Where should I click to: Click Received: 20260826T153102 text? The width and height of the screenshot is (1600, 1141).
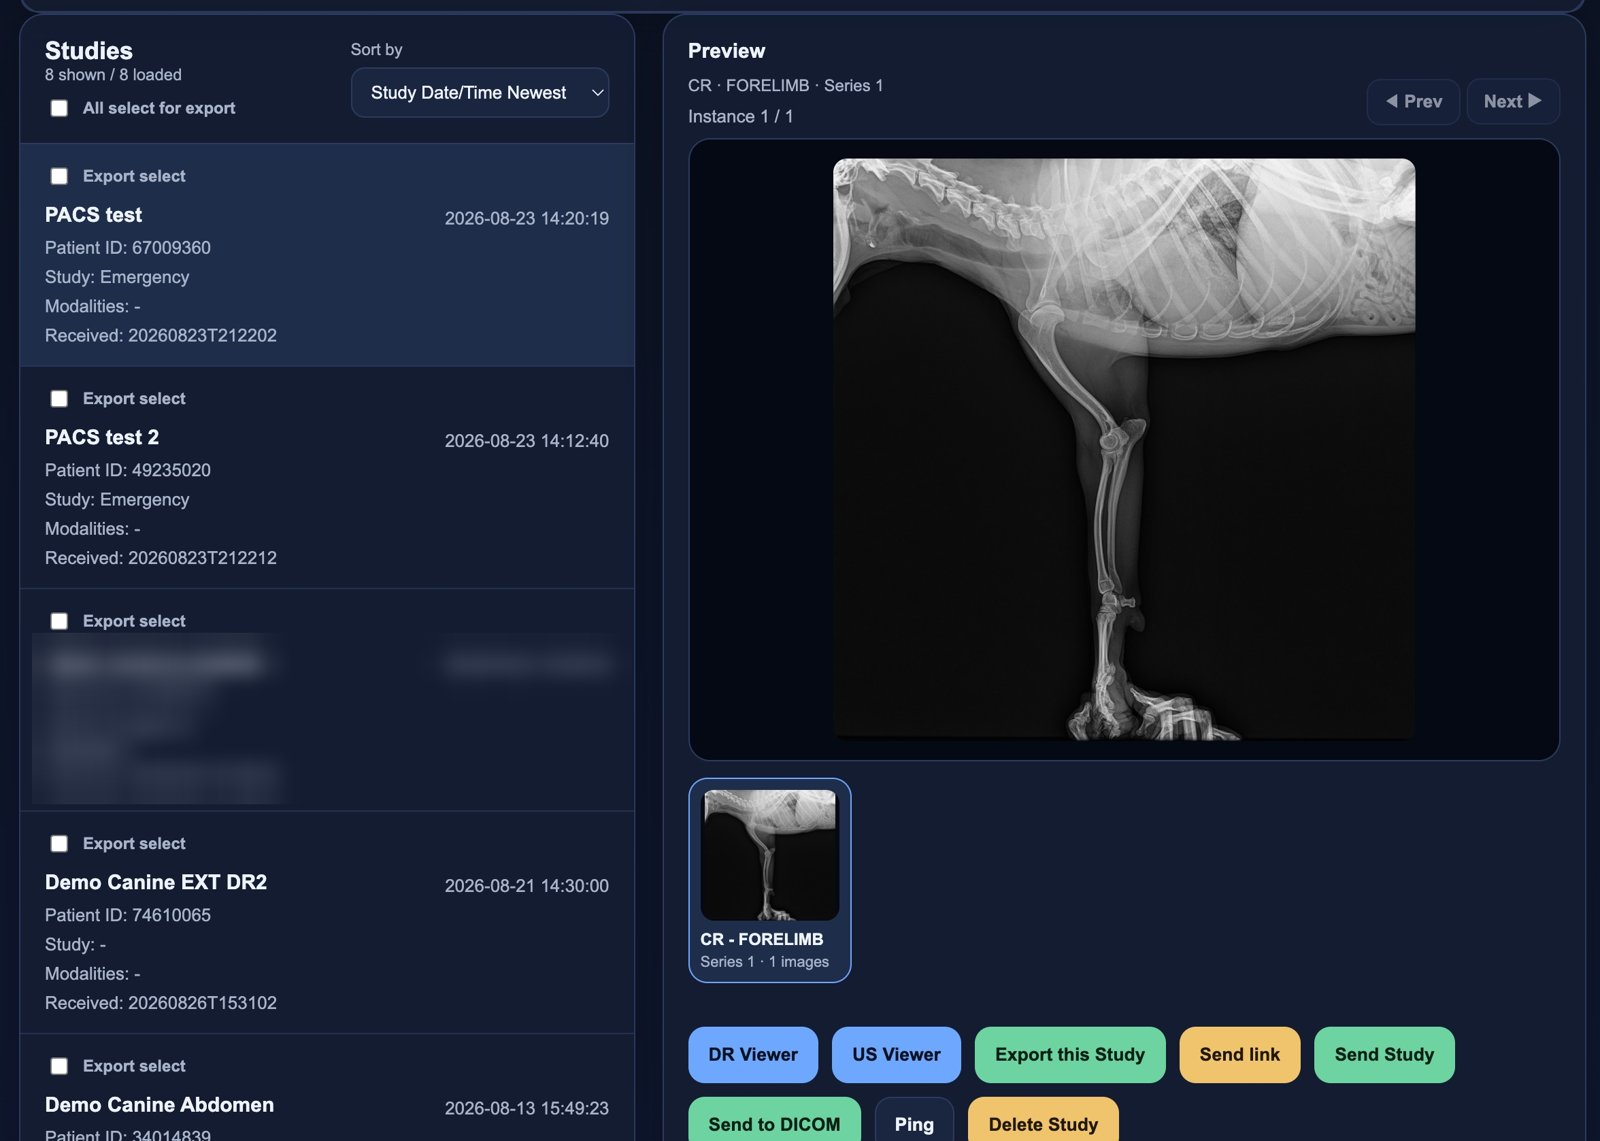(x=161, y=1003)
